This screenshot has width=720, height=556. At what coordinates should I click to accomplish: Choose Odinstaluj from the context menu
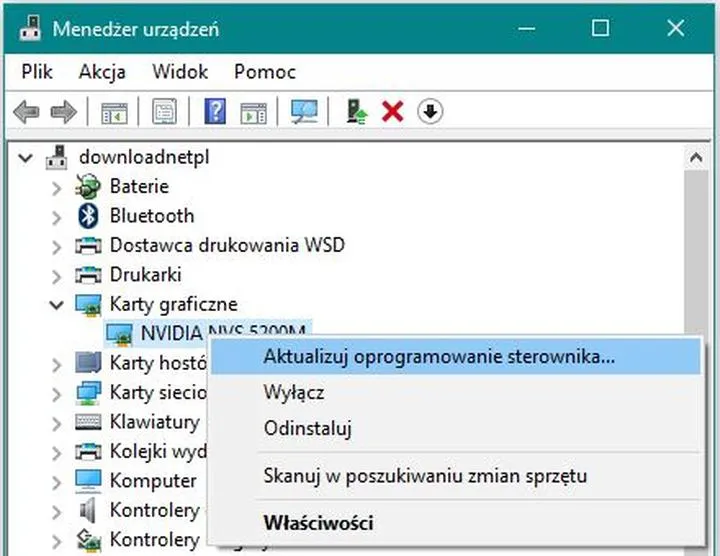tap(456, 428)
